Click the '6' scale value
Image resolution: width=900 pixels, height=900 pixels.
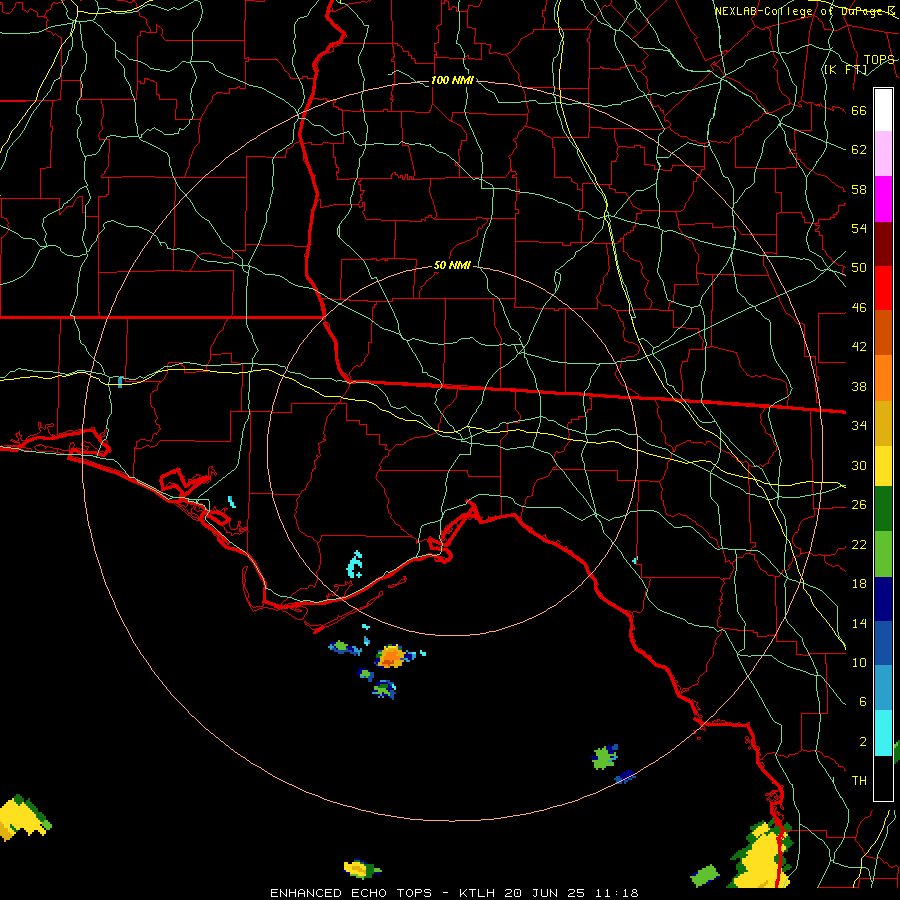coord(862,702)
